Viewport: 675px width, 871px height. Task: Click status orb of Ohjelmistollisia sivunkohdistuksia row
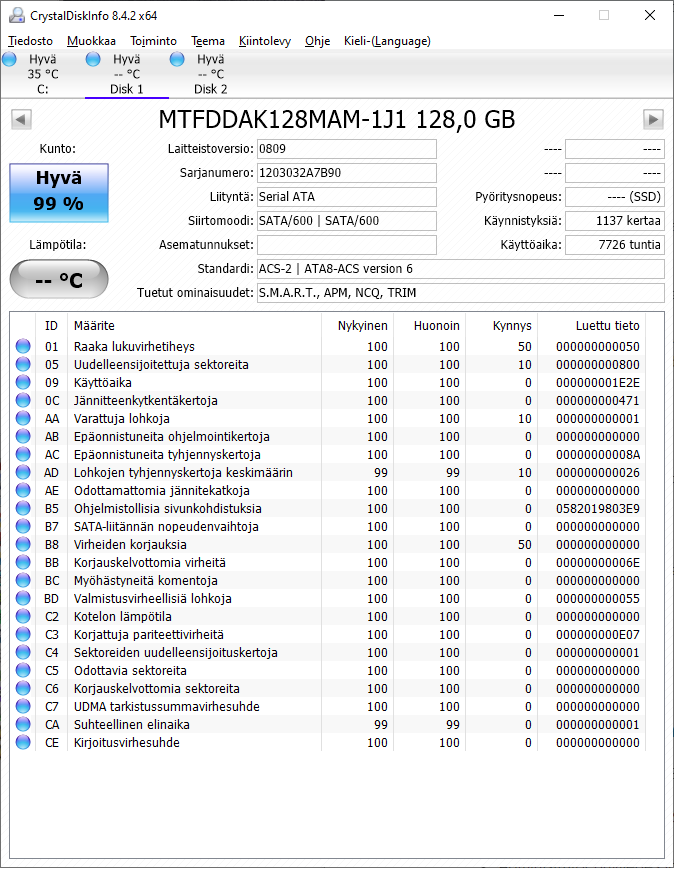pos(23,508)
